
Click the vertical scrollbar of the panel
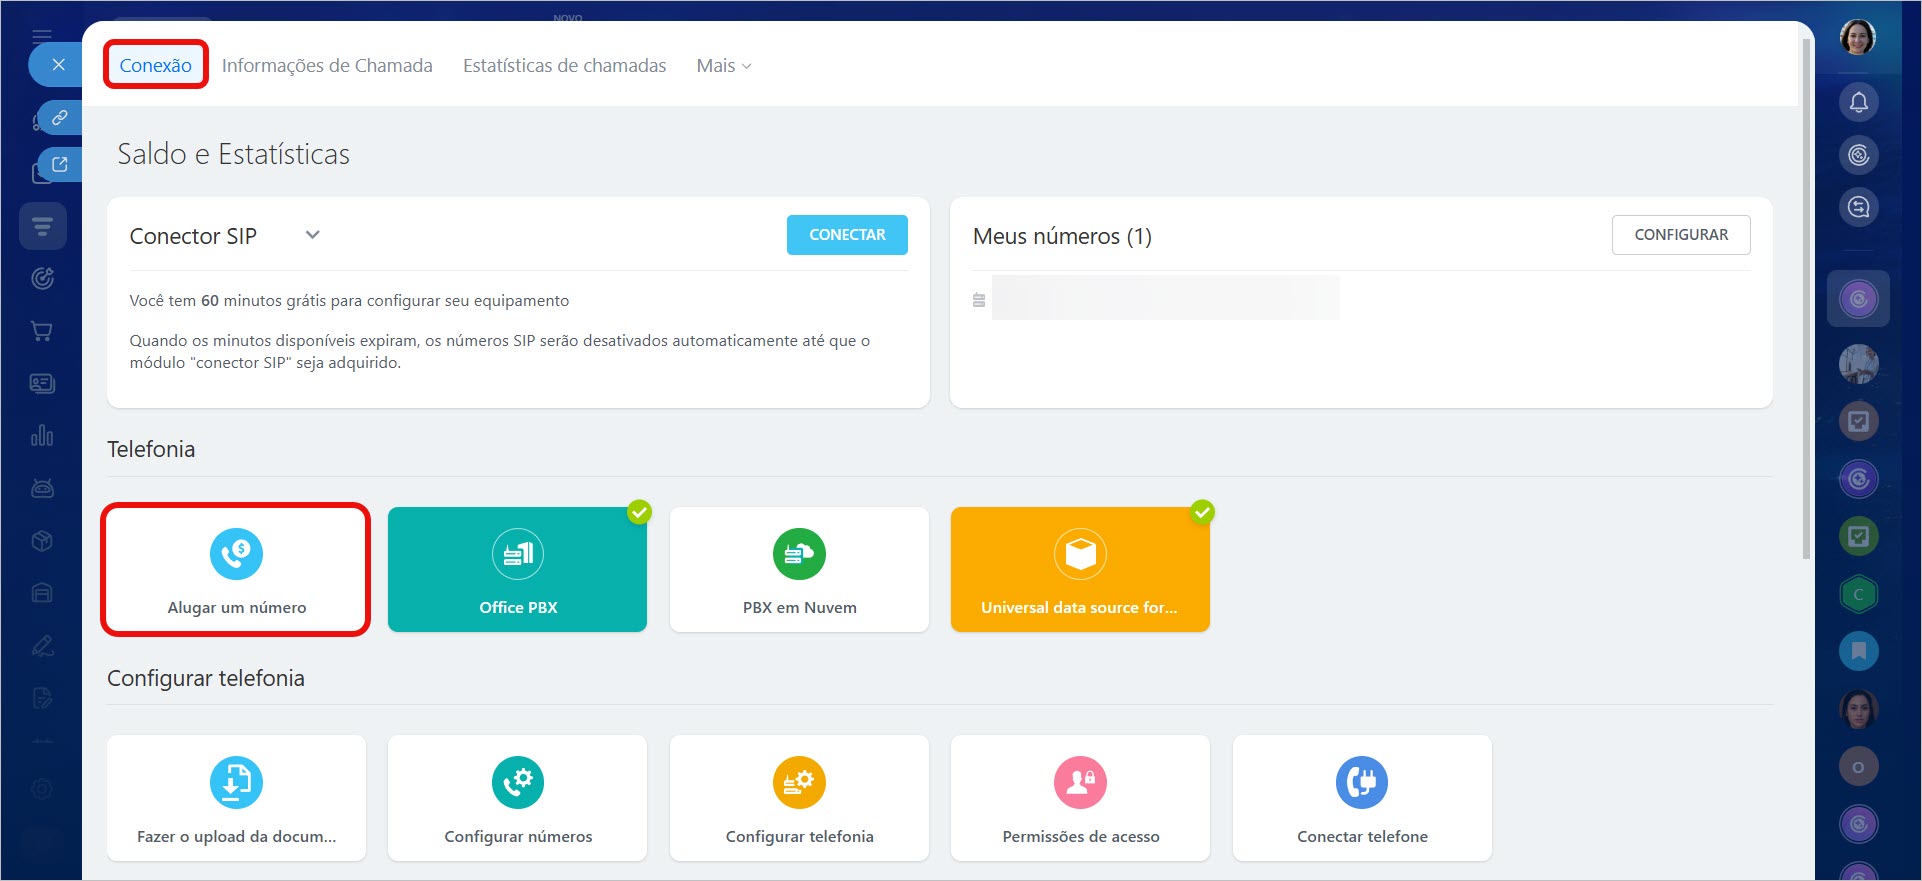tap(1805, 300)
